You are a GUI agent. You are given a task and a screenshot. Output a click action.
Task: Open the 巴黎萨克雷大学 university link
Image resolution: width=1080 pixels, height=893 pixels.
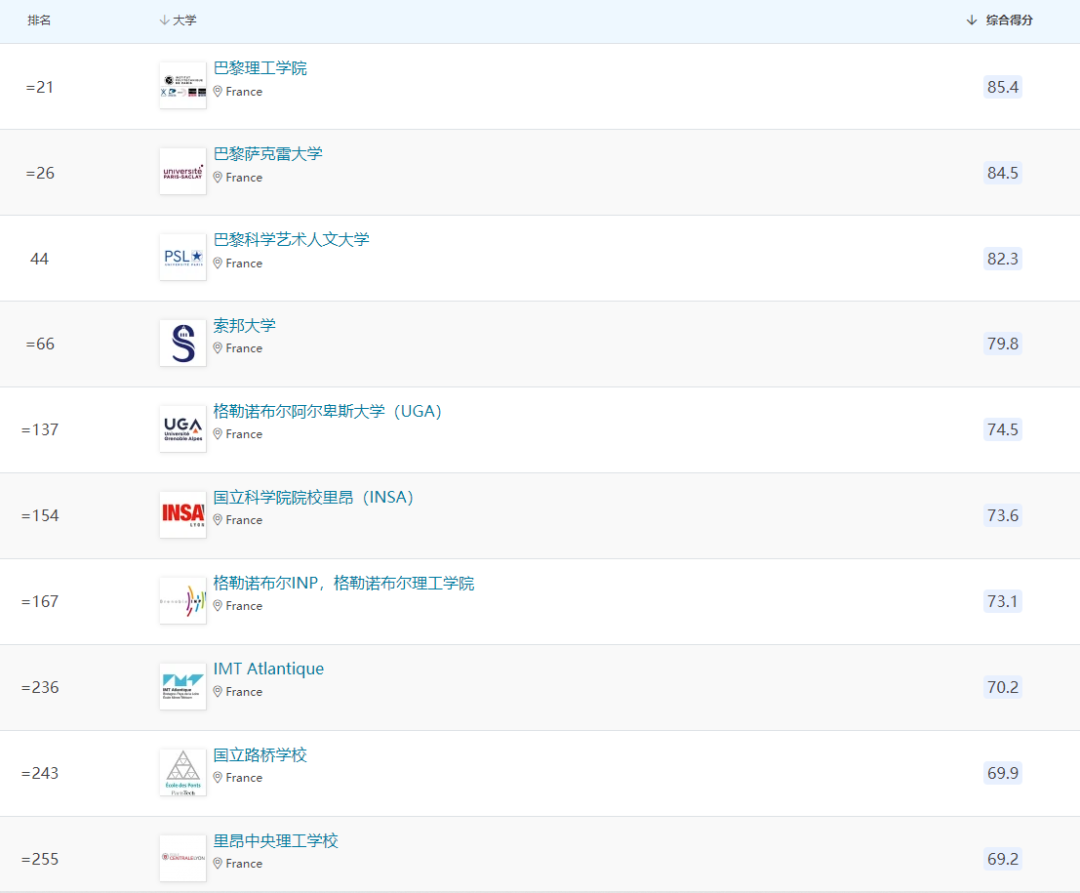267,154
